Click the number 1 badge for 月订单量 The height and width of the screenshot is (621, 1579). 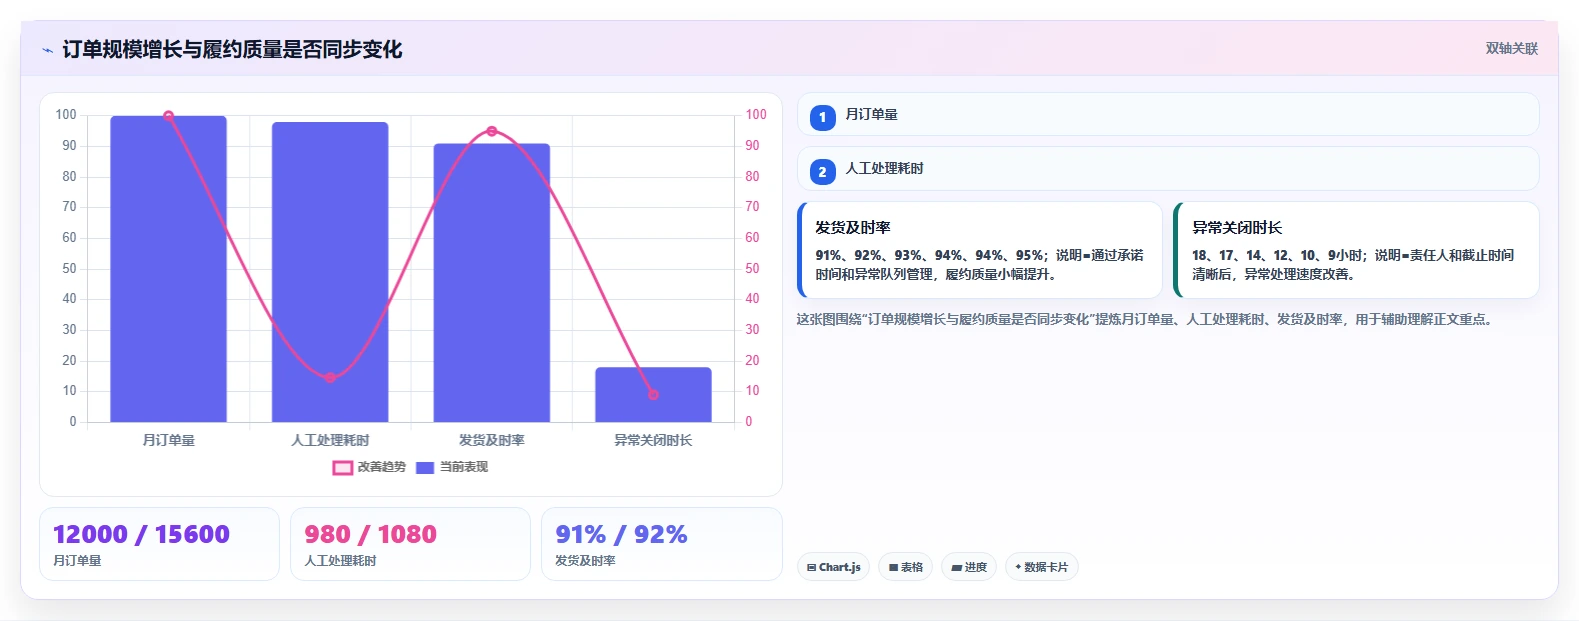point(822,118)
